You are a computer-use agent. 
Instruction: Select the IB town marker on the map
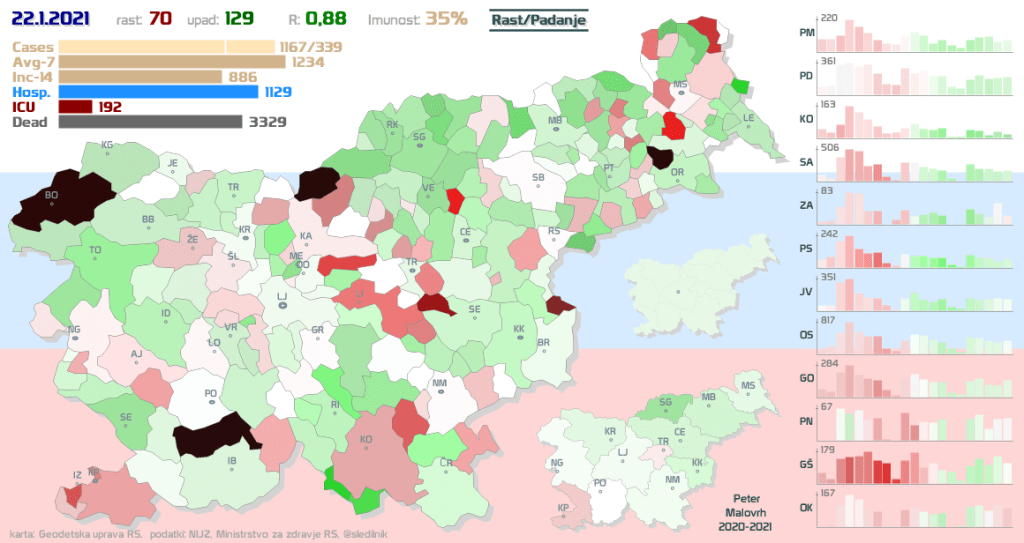[232, 467]
